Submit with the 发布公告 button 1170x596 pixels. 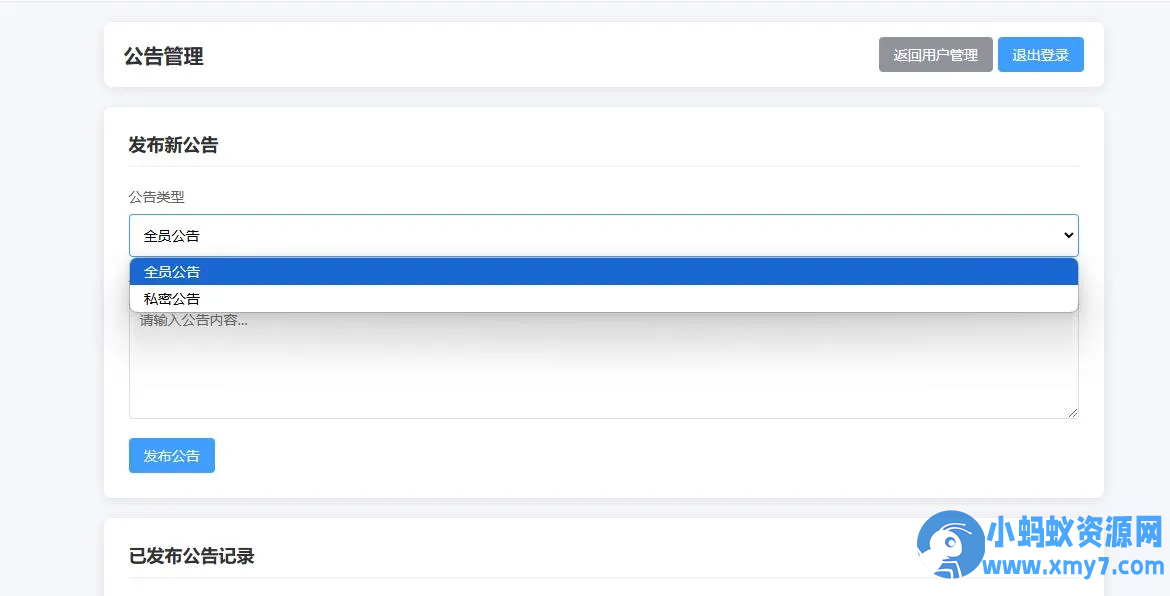171,456
